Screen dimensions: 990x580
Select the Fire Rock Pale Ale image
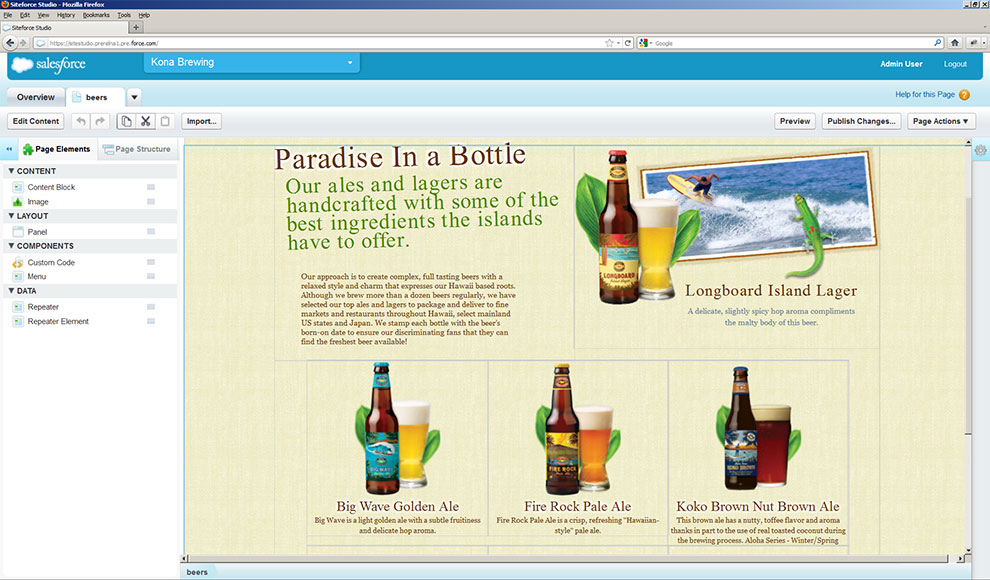(x=578, y=428)
